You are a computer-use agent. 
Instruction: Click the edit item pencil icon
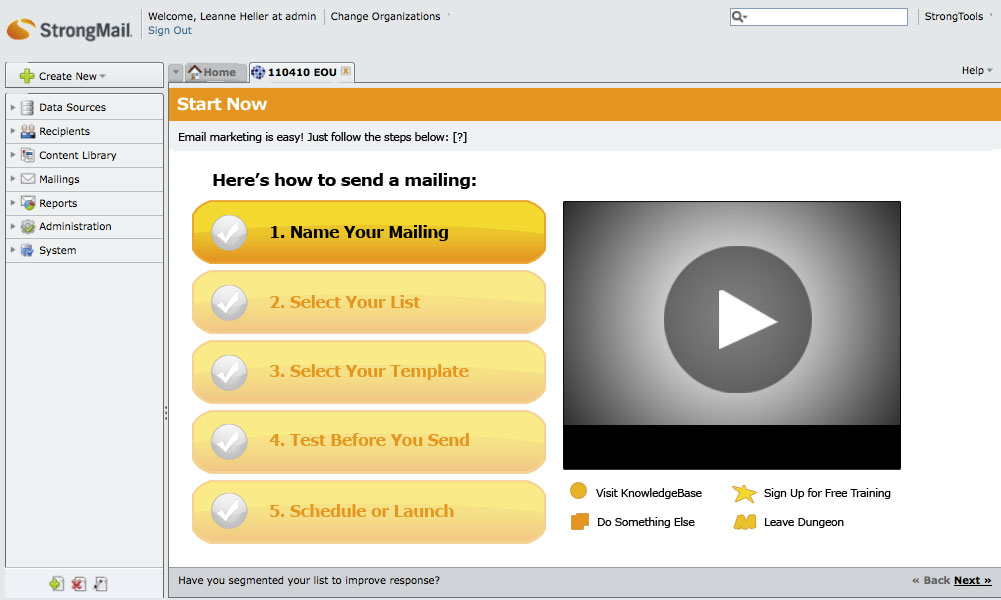100,583
